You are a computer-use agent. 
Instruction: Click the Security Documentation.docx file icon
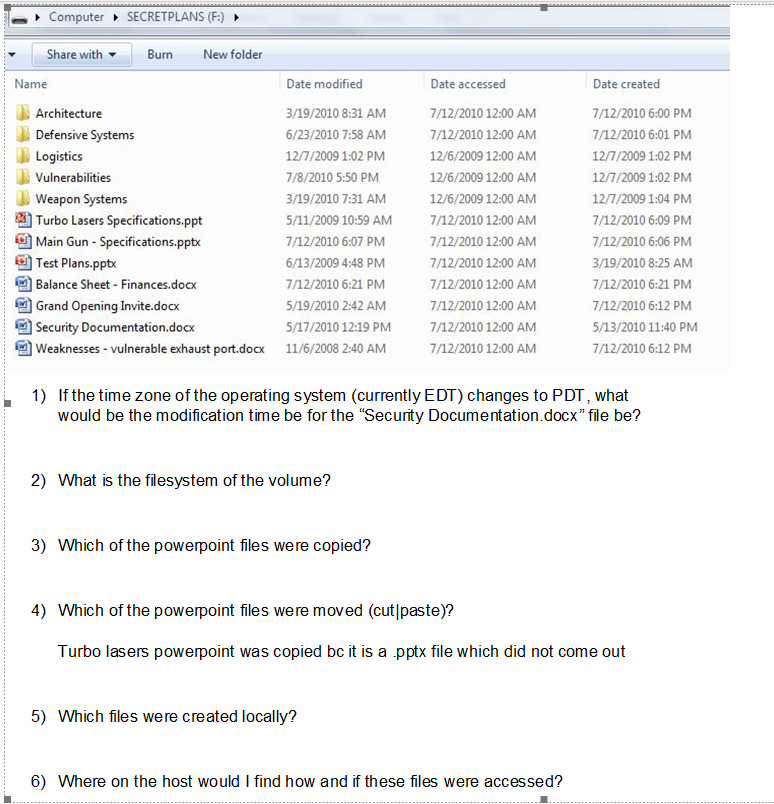[23, 327]
